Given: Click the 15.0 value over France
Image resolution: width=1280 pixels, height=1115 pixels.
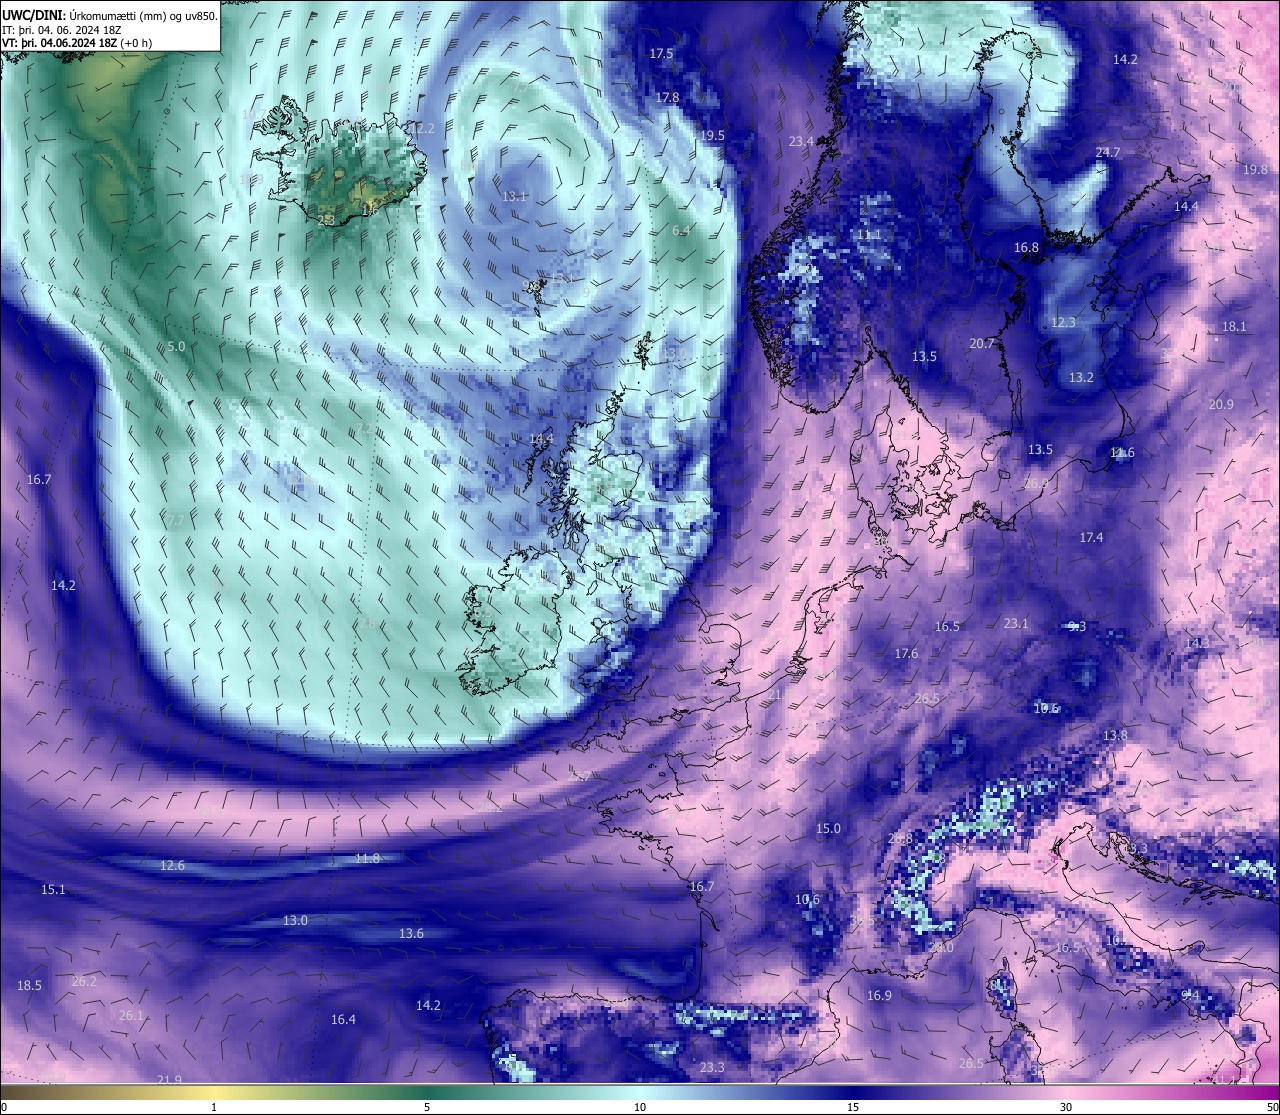Looking at the screenshot, I should point(829,829).
